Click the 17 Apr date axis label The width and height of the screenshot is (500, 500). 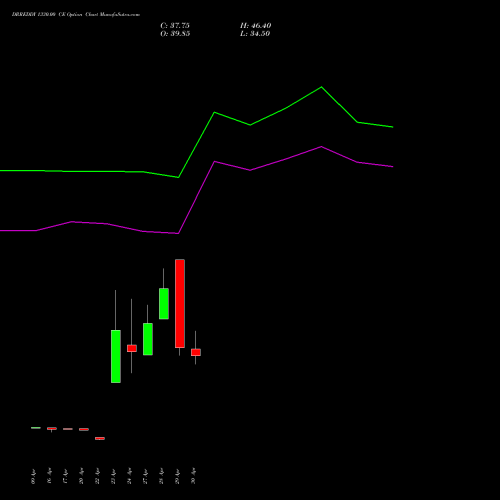pos(65,476)
